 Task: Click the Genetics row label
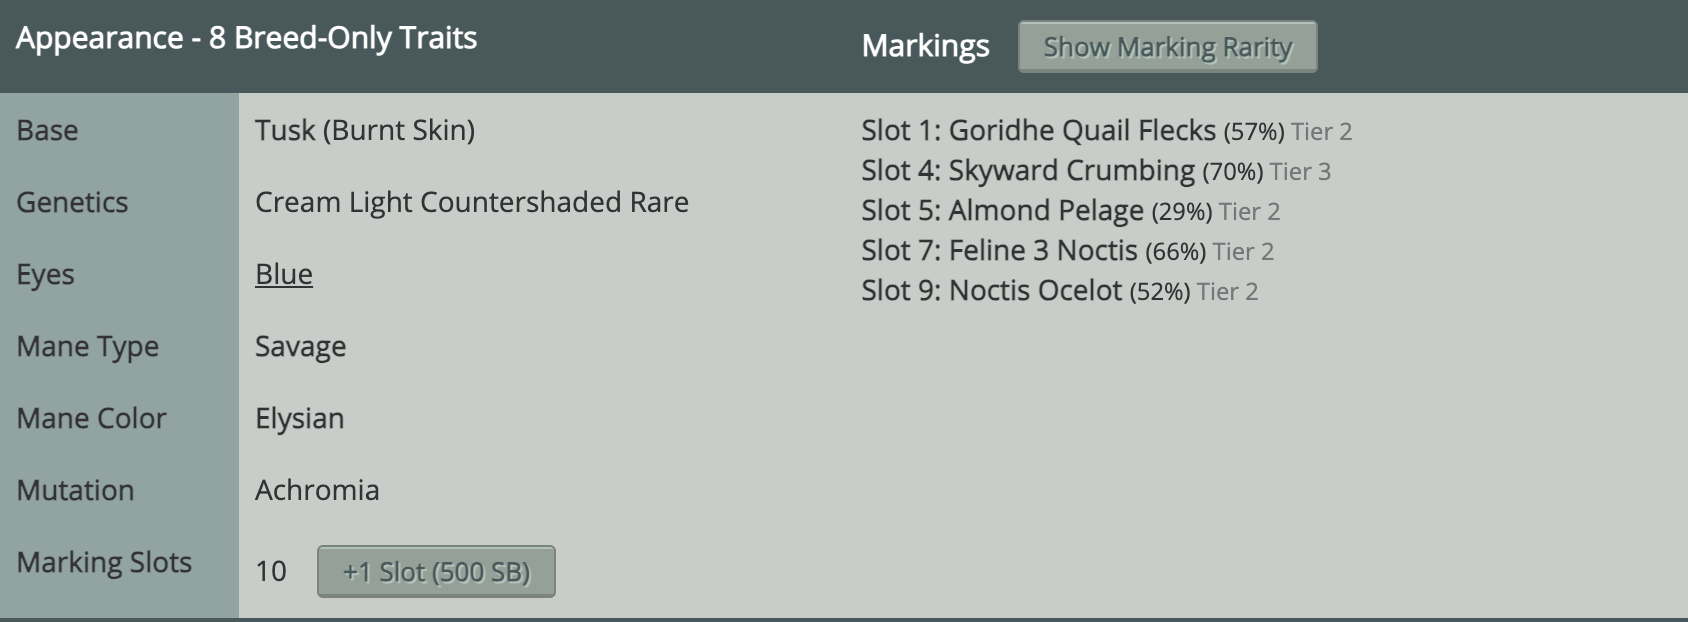72,202
